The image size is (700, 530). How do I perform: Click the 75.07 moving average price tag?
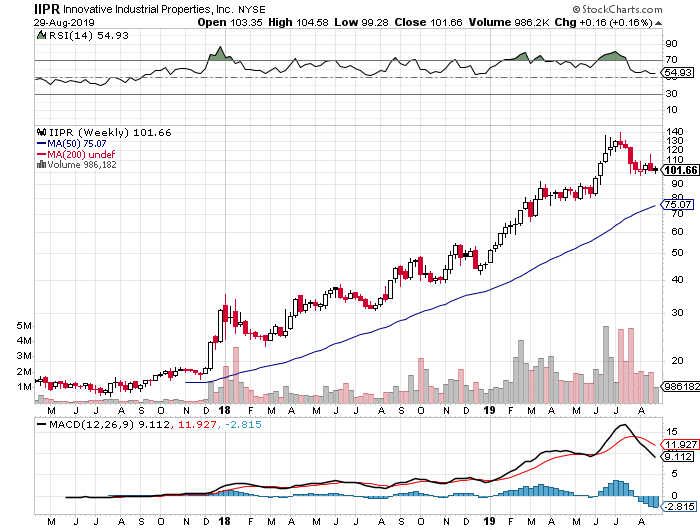tap(678, 204)
